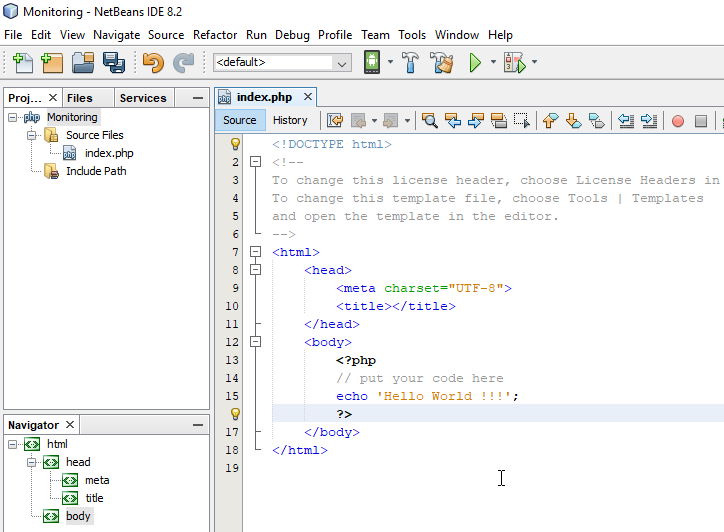724x532 pixels.
Task: Click the Next Bookmark icon
Action: [x=573, y=121]
